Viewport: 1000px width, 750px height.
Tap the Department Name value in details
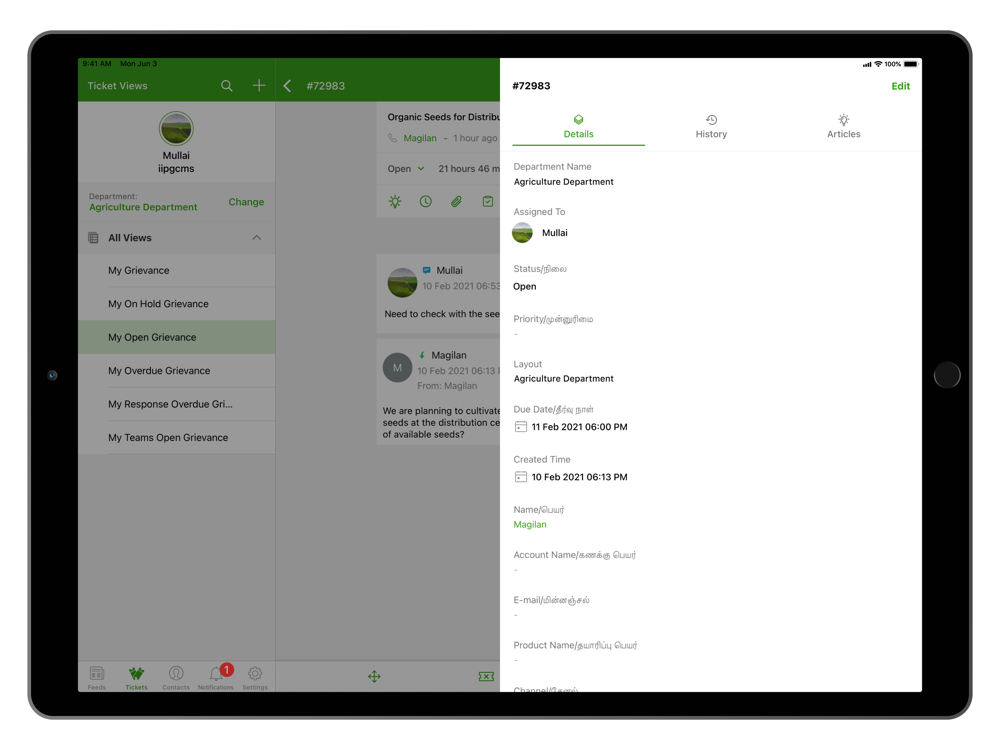tap(564, 182)
